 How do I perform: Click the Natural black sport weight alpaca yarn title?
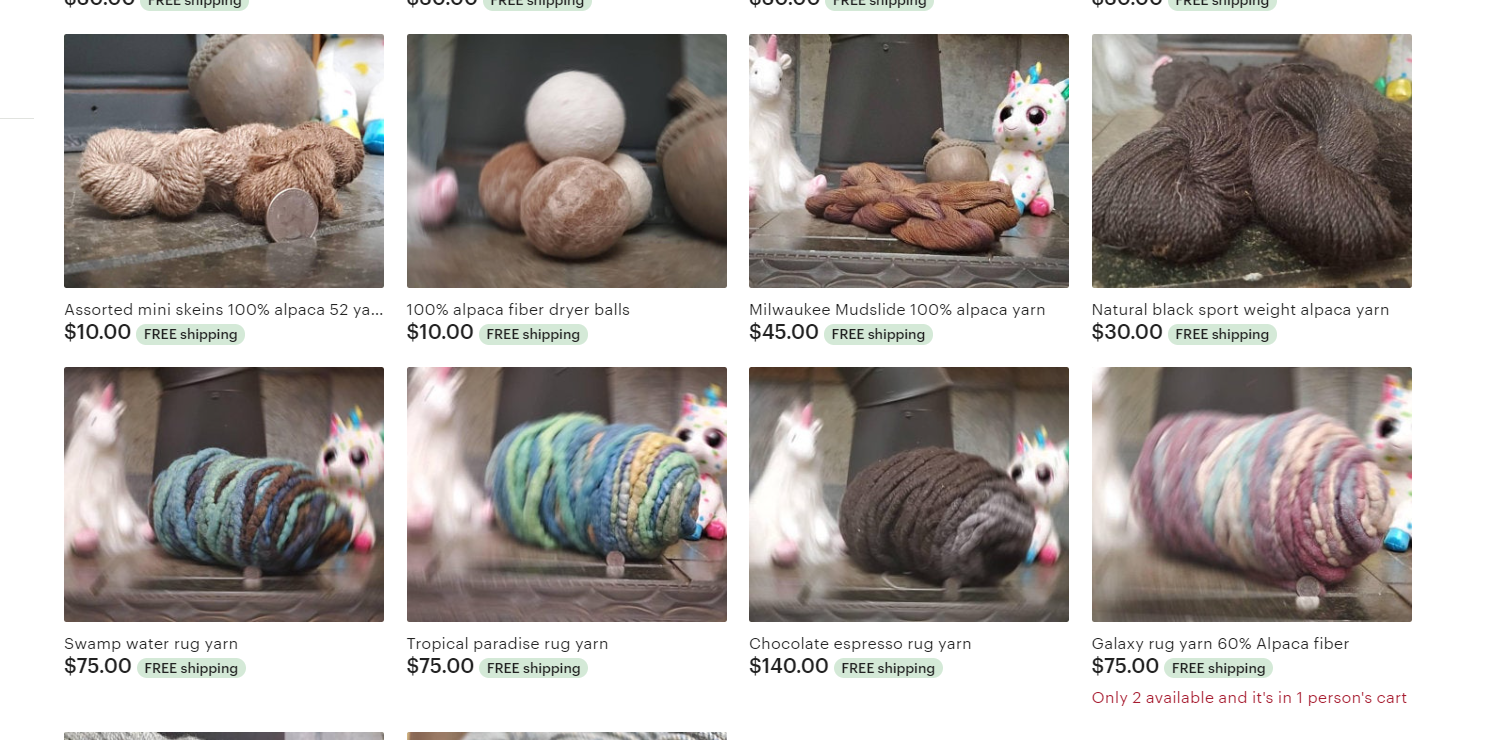pyautogui.click(x=1240, y=310)
